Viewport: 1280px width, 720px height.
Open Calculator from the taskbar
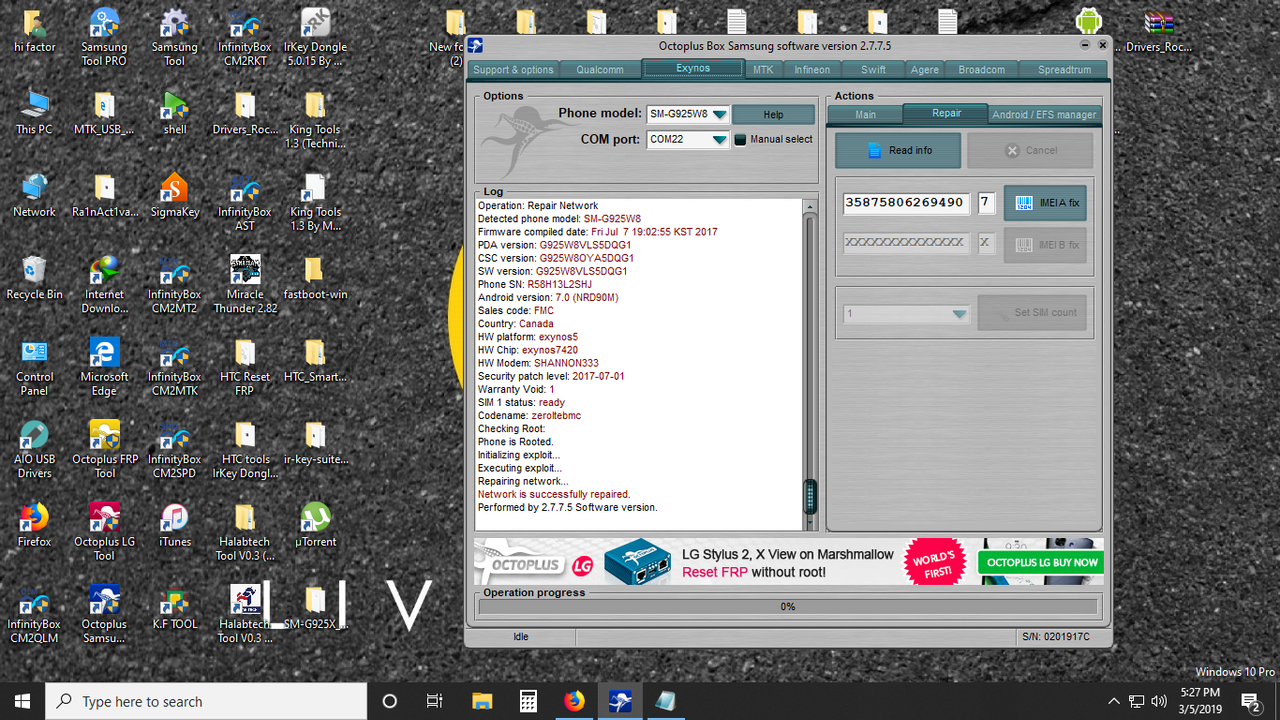point(528,701)
